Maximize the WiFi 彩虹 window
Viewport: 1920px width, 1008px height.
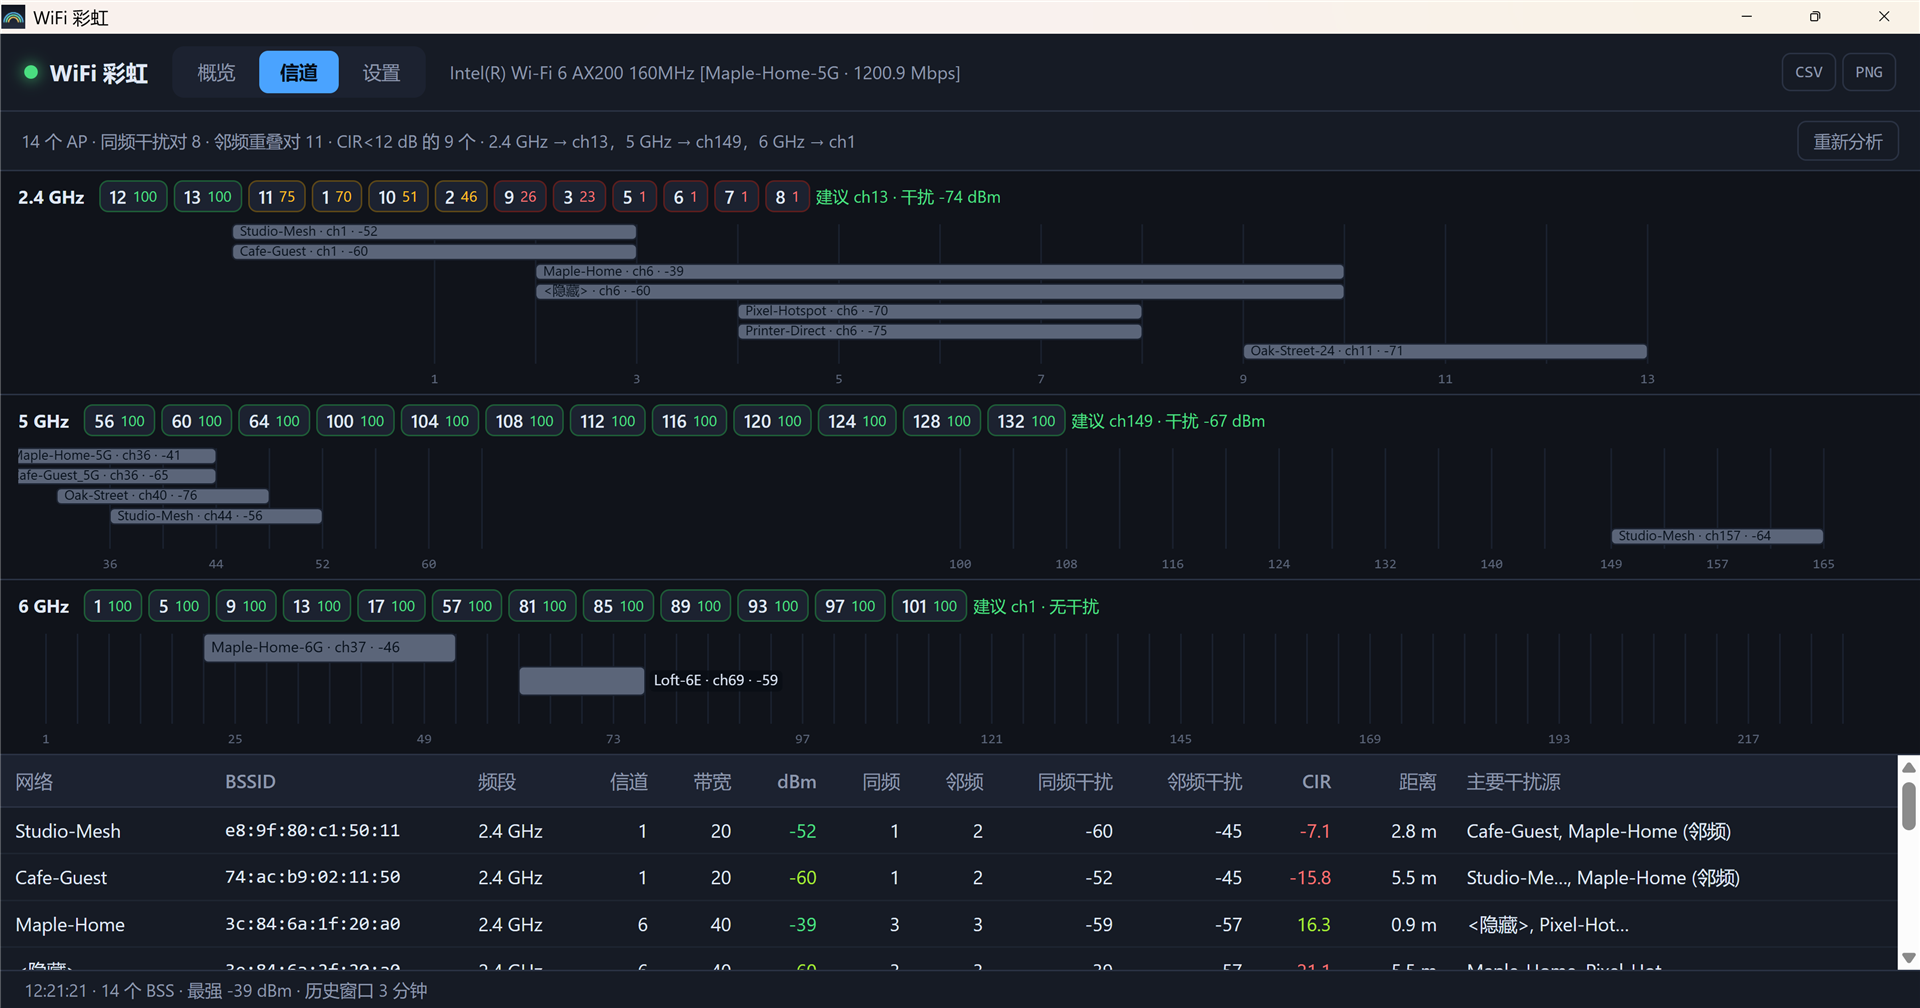click(x=1815, y=17)
